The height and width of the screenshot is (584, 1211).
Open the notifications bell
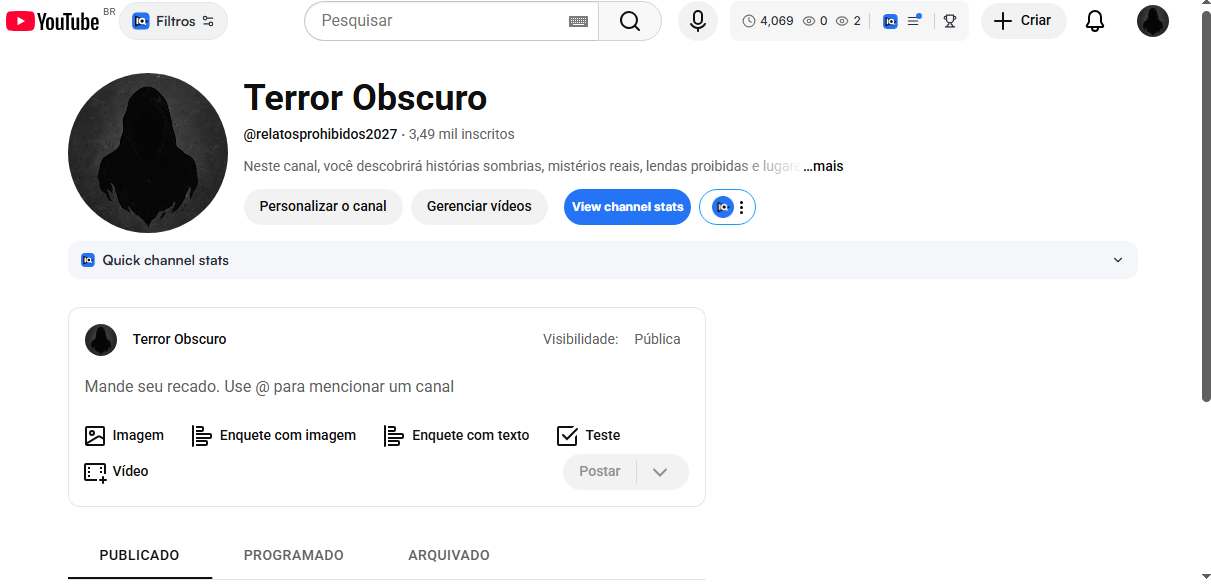[1094, 20]
